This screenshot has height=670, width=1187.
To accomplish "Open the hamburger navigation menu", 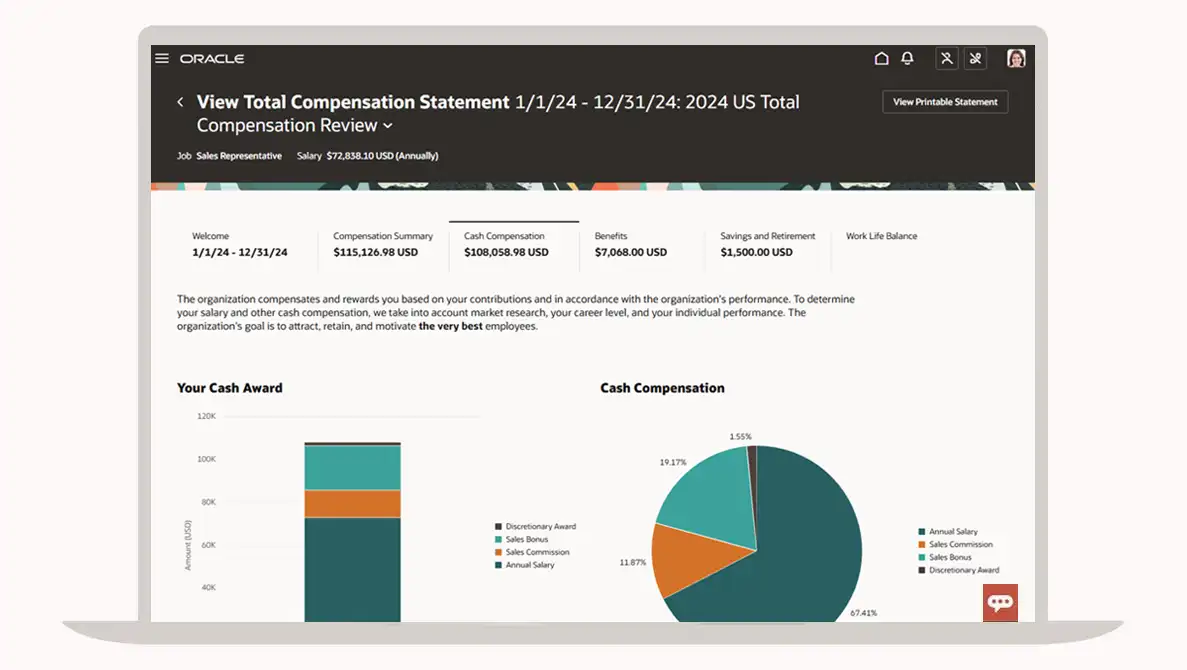I will pos(162,59).
